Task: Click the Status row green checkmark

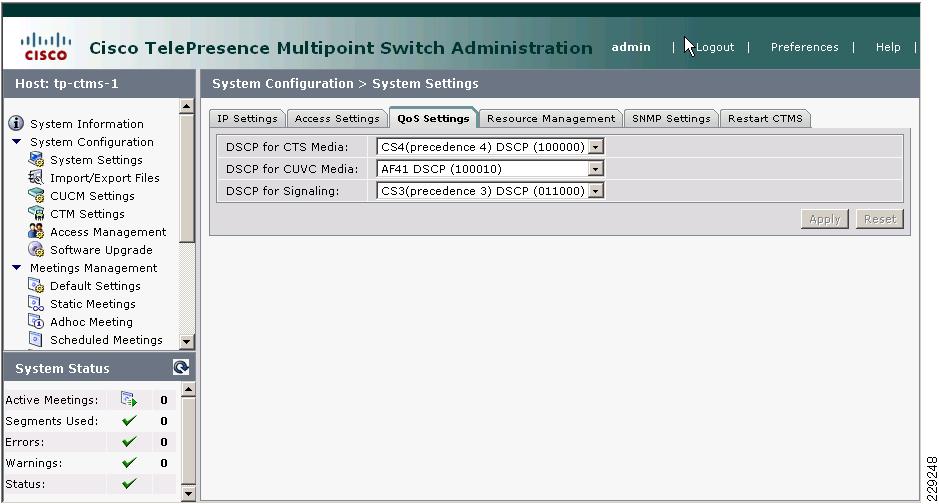Action: pos(129,484)
